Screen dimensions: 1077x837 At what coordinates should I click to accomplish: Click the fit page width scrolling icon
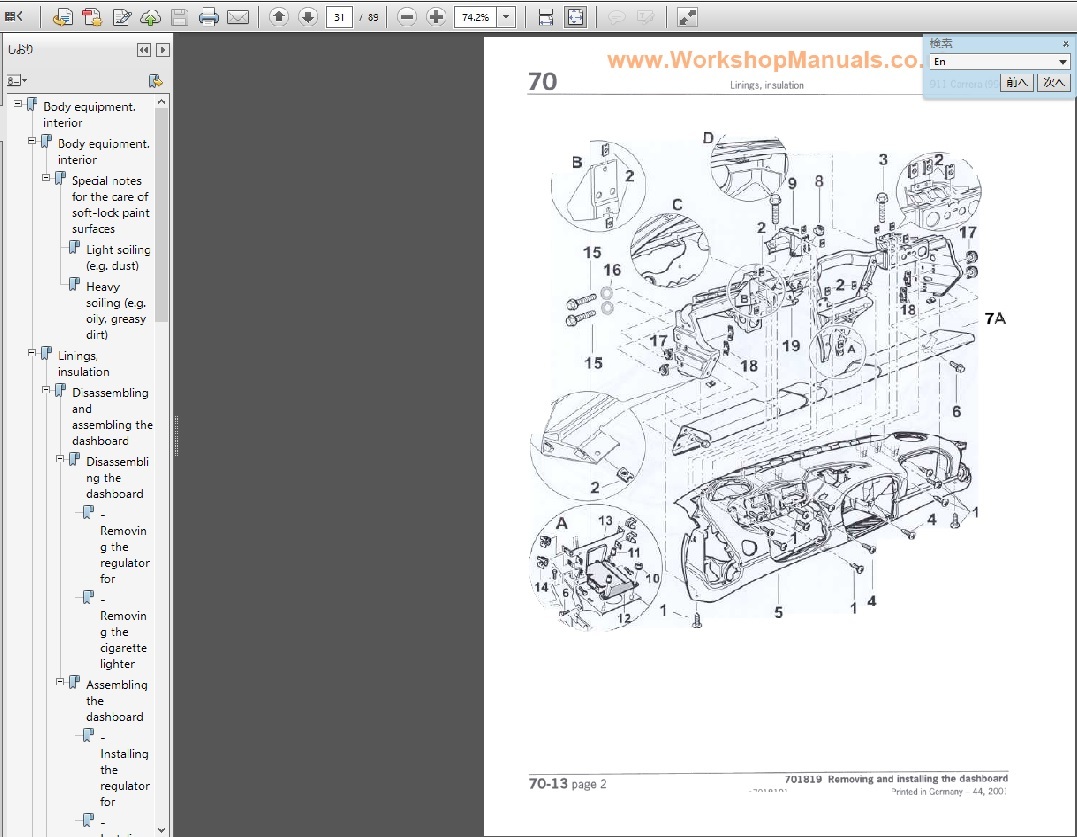click(x=546, y=17)
